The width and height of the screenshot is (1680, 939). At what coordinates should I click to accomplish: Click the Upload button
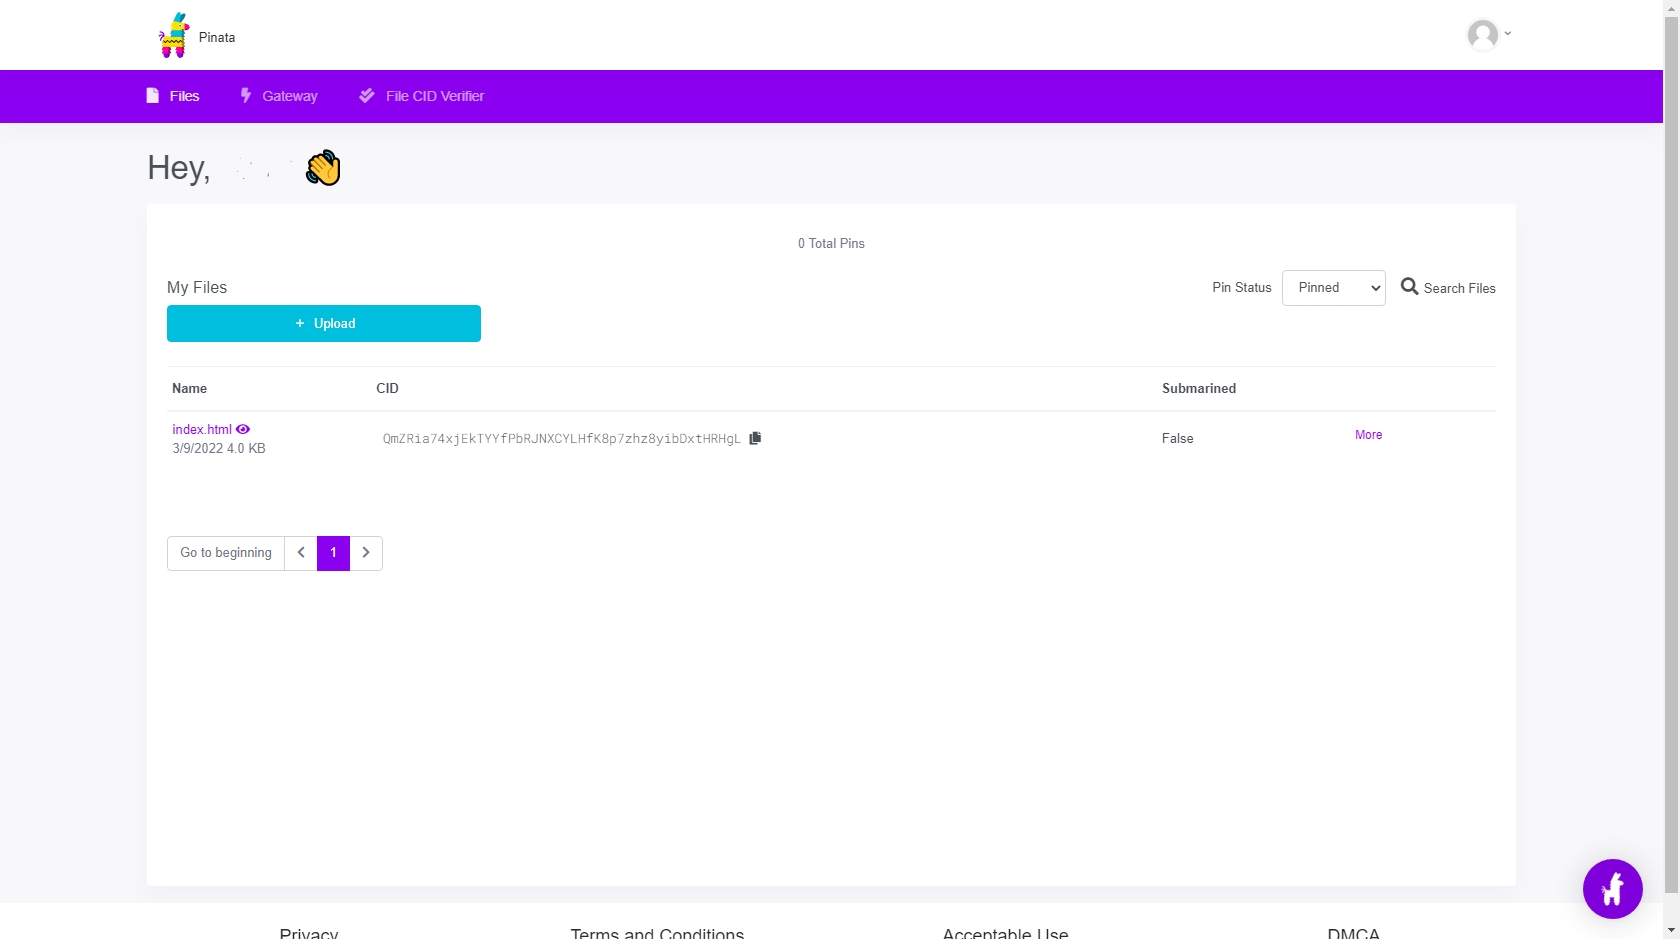click(x=323, y=323)
